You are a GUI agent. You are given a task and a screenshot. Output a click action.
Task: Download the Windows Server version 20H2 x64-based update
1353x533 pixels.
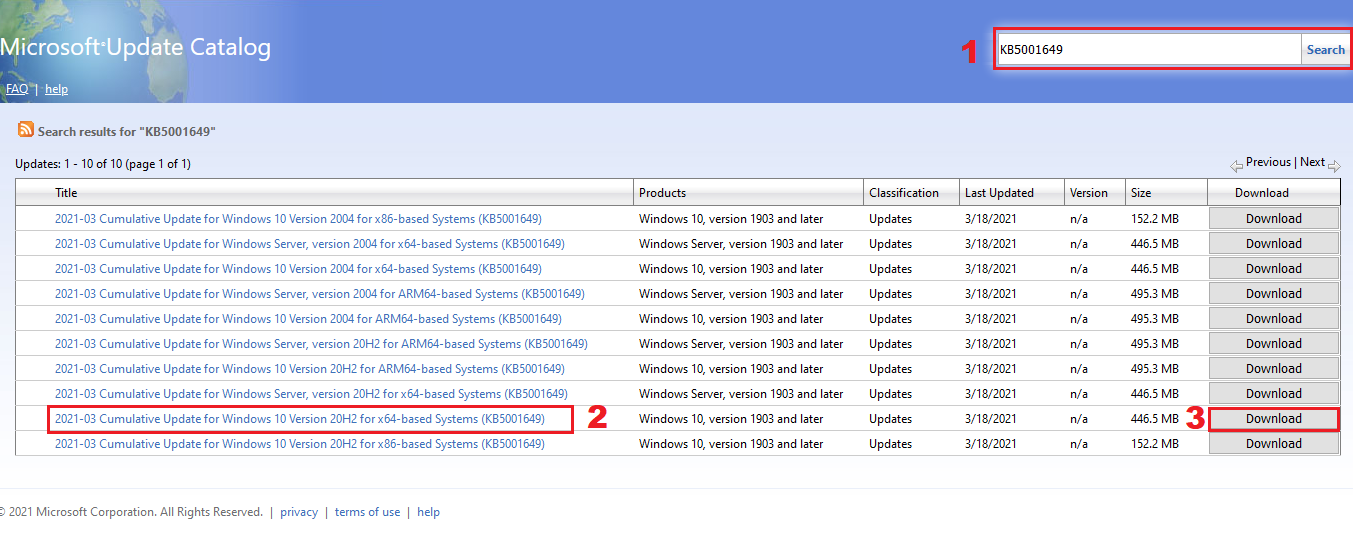pyautogui.click(x=1274, y=394)
